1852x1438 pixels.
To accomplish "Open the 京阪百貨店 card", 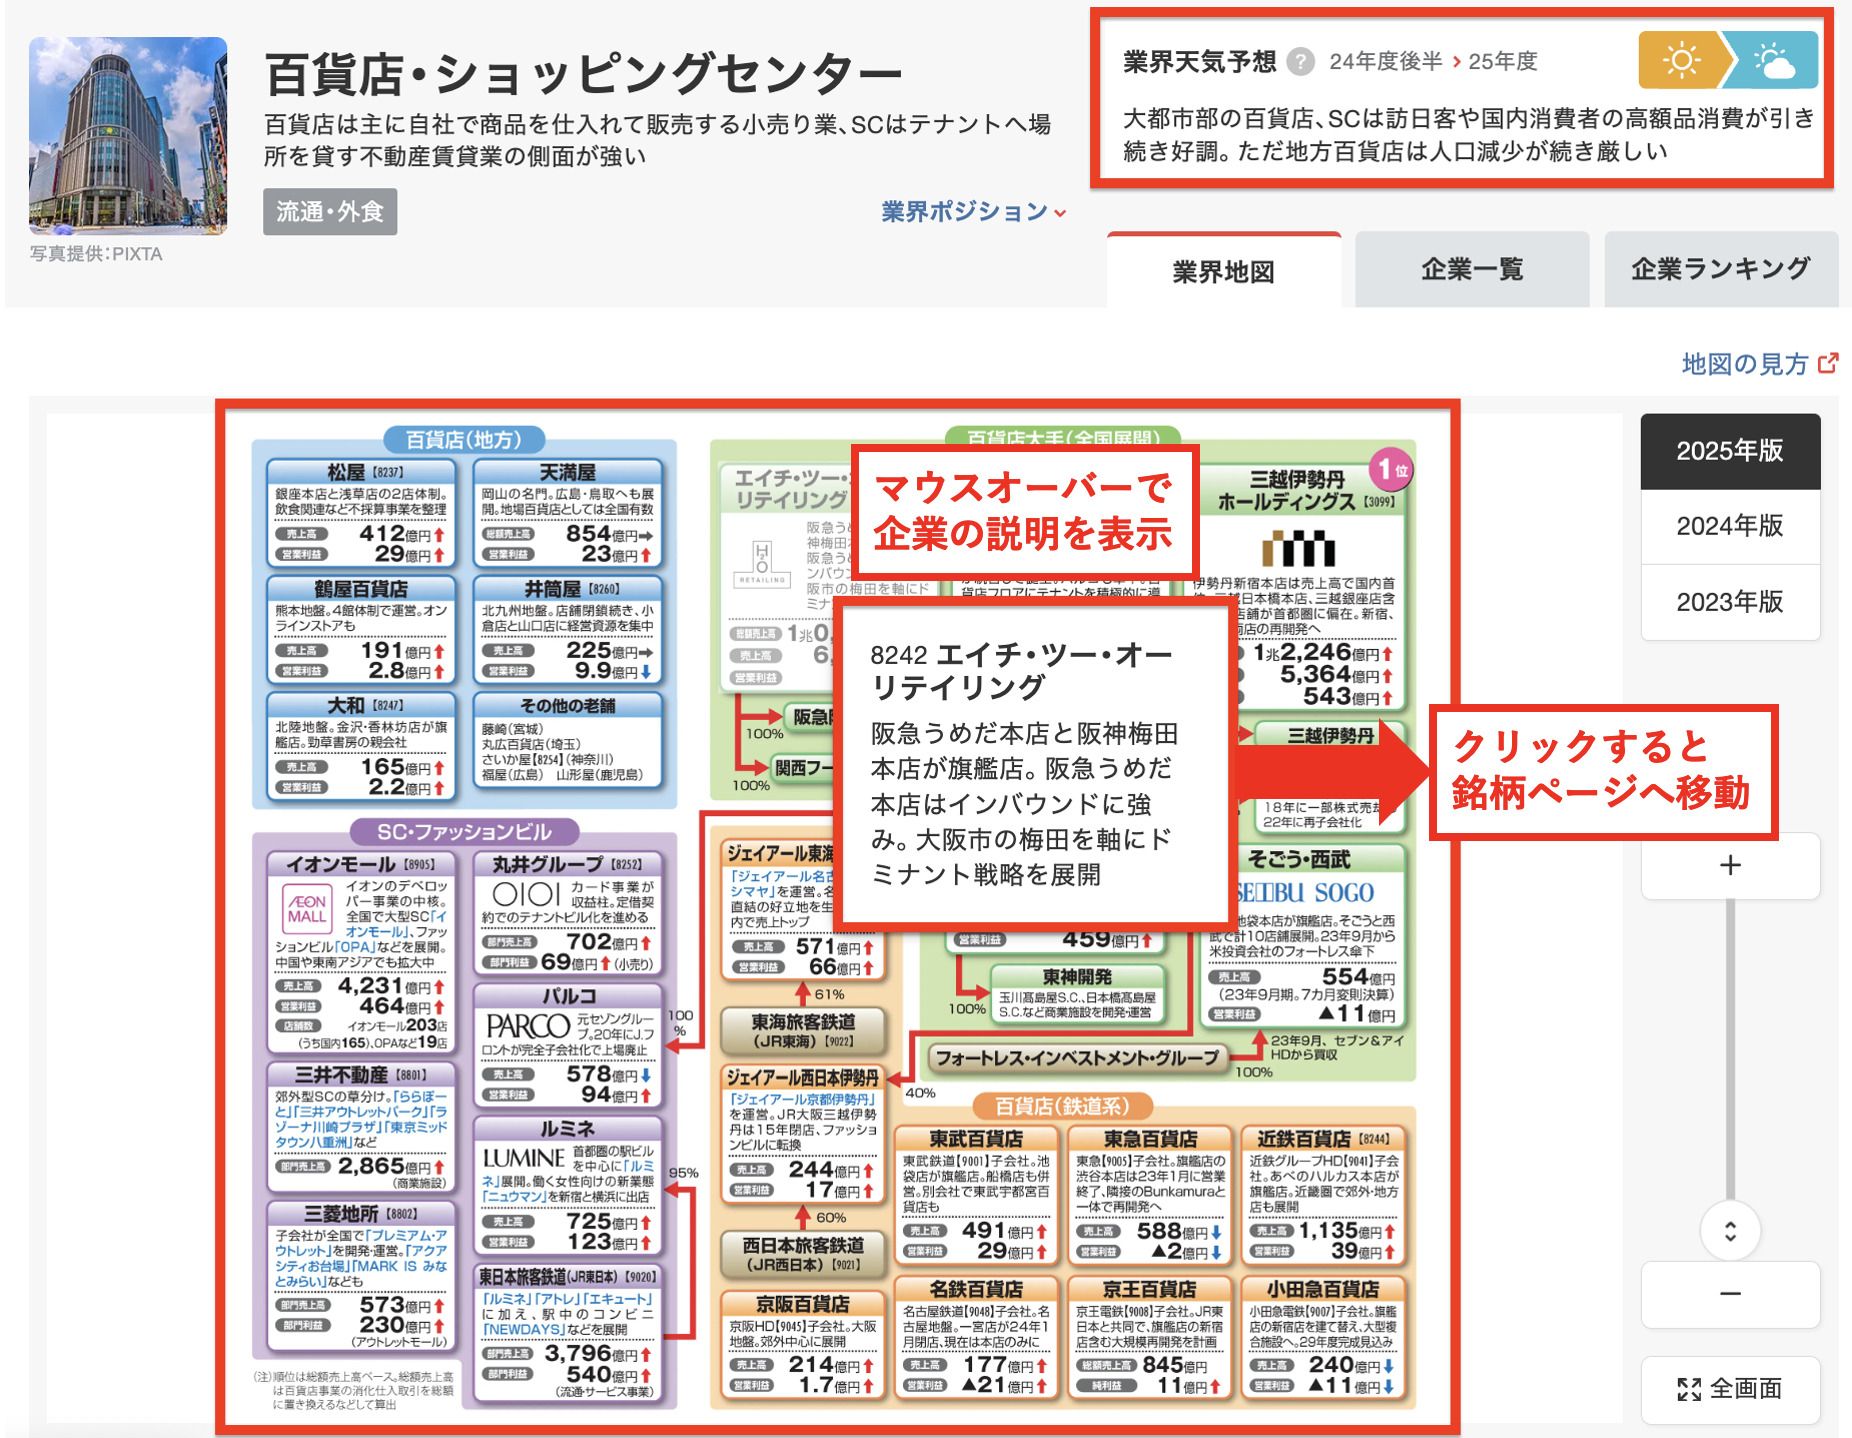I will click(803, 1345).
